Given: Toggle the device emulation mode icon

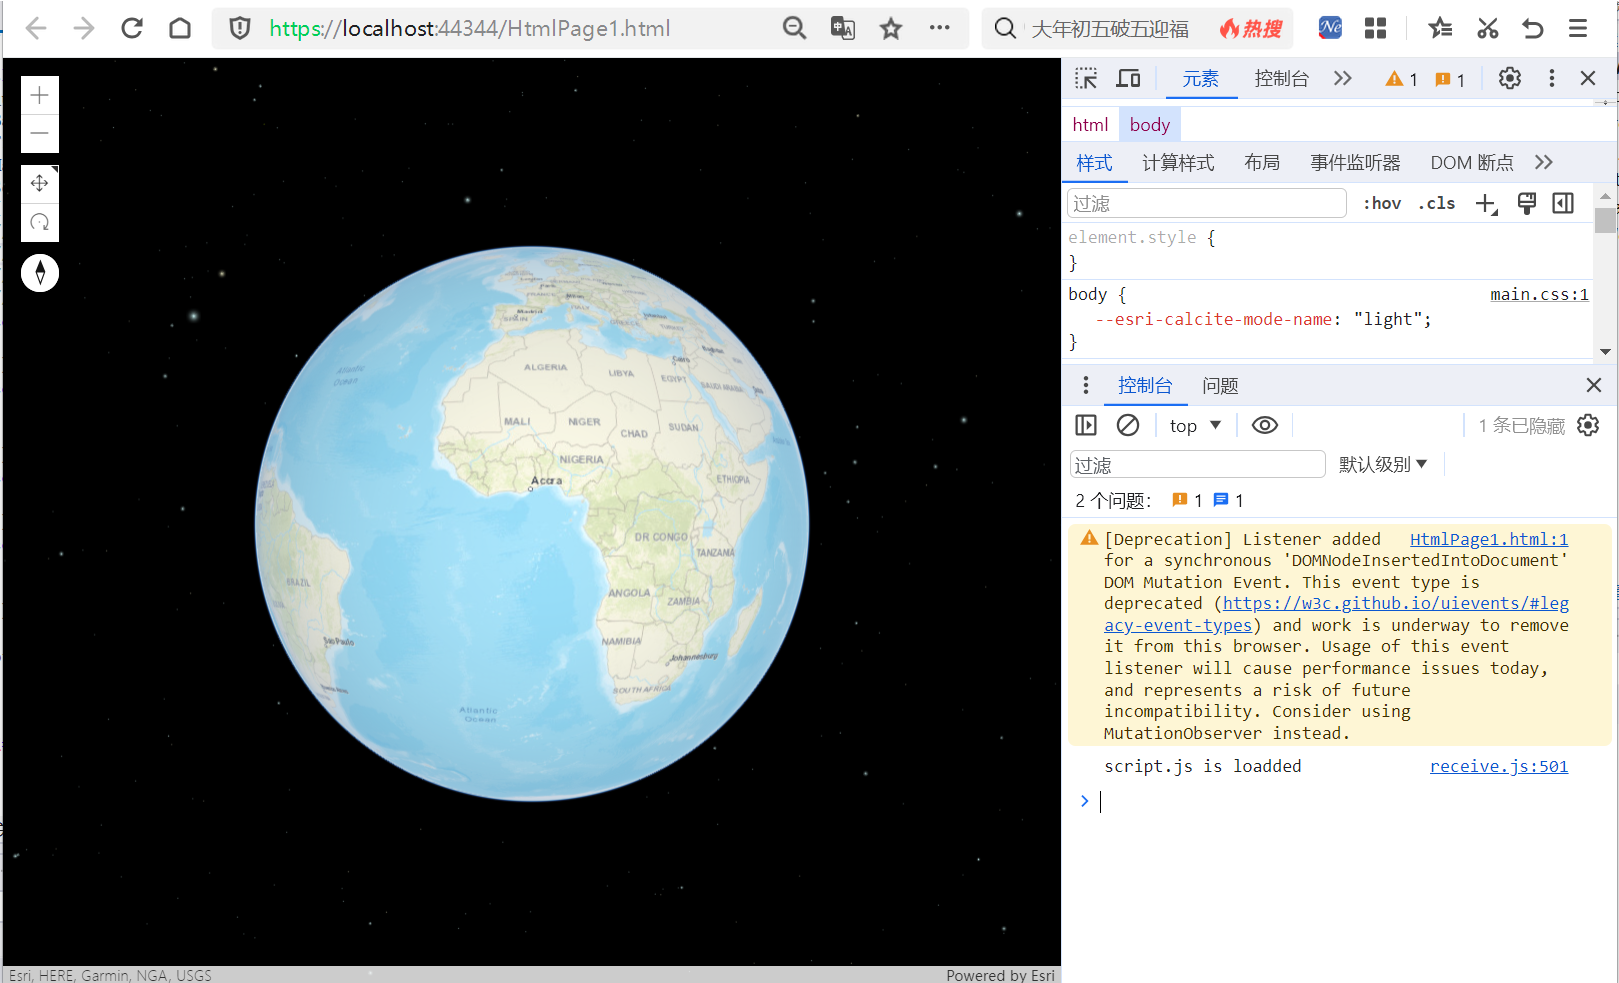Looking at the screenshot, I should (x=1128, y=78).
